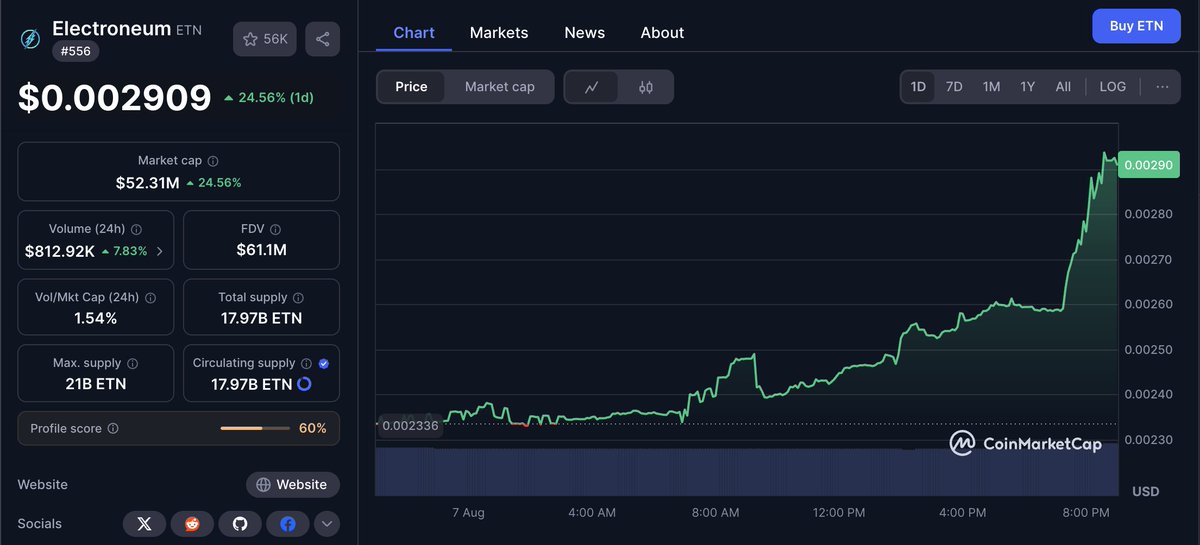Open the share icon button
This screenshot has height=545, width=1200.
(x=322, y=39)
